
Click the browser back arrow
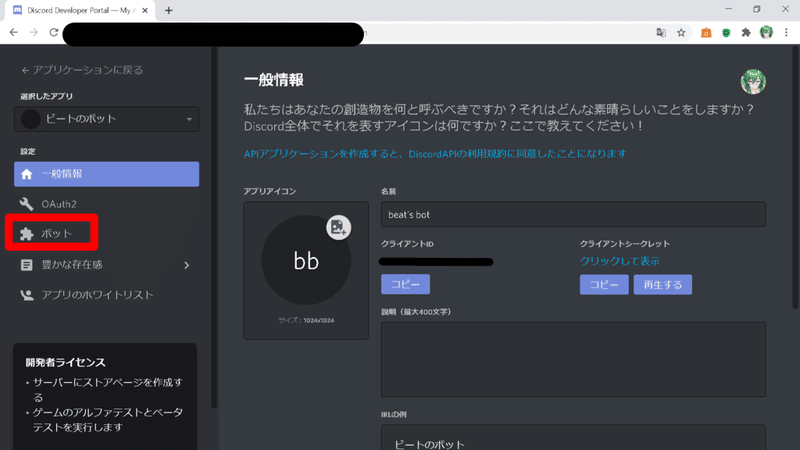(14, 32)
